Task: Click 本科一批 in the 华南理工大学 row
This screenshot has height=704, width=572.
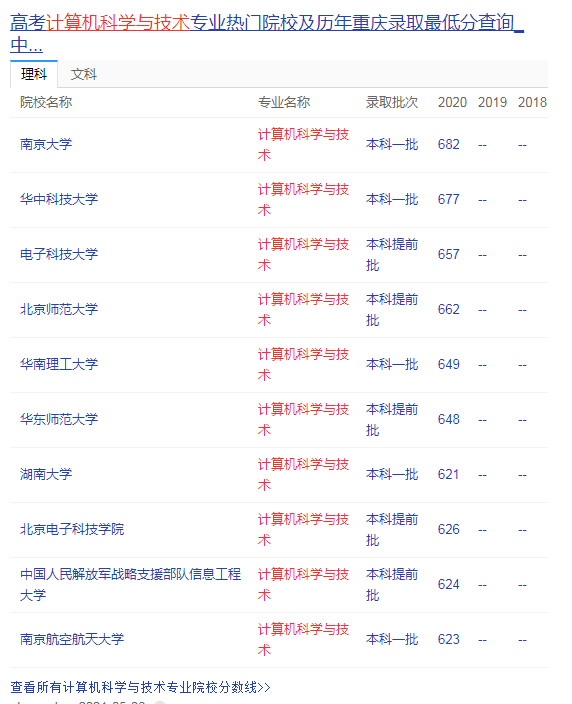Action: click(392, 364)
